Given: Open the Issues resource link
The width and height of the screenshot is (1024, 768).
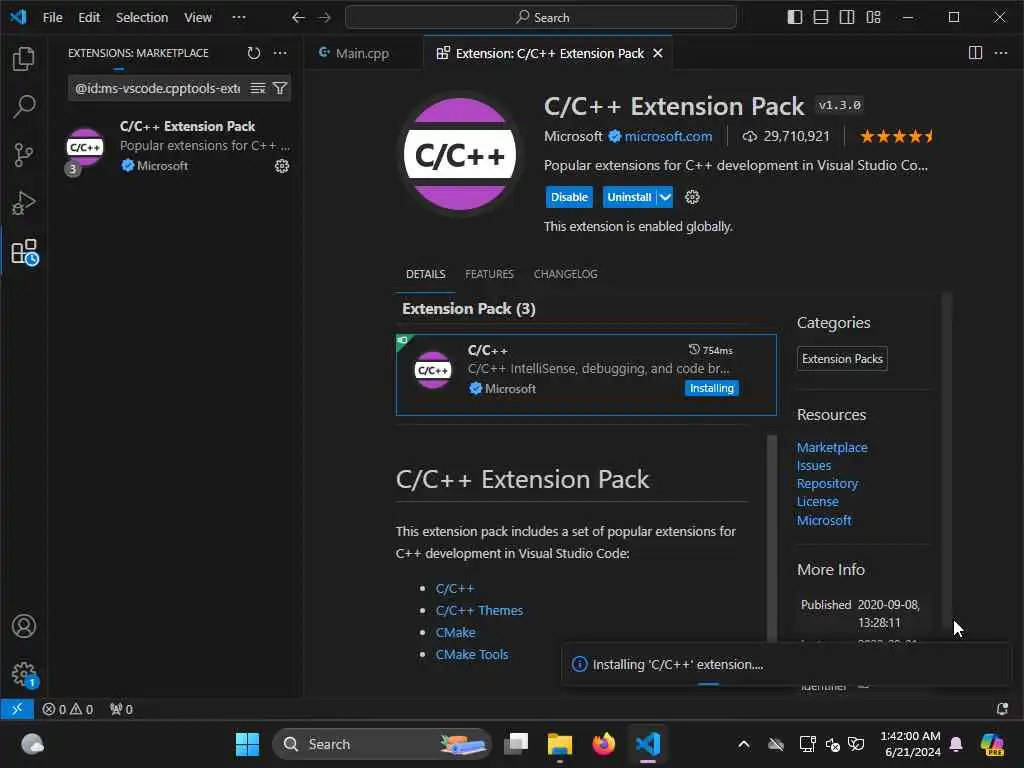Looking at the screenshot, I should (x=814, y=466).
